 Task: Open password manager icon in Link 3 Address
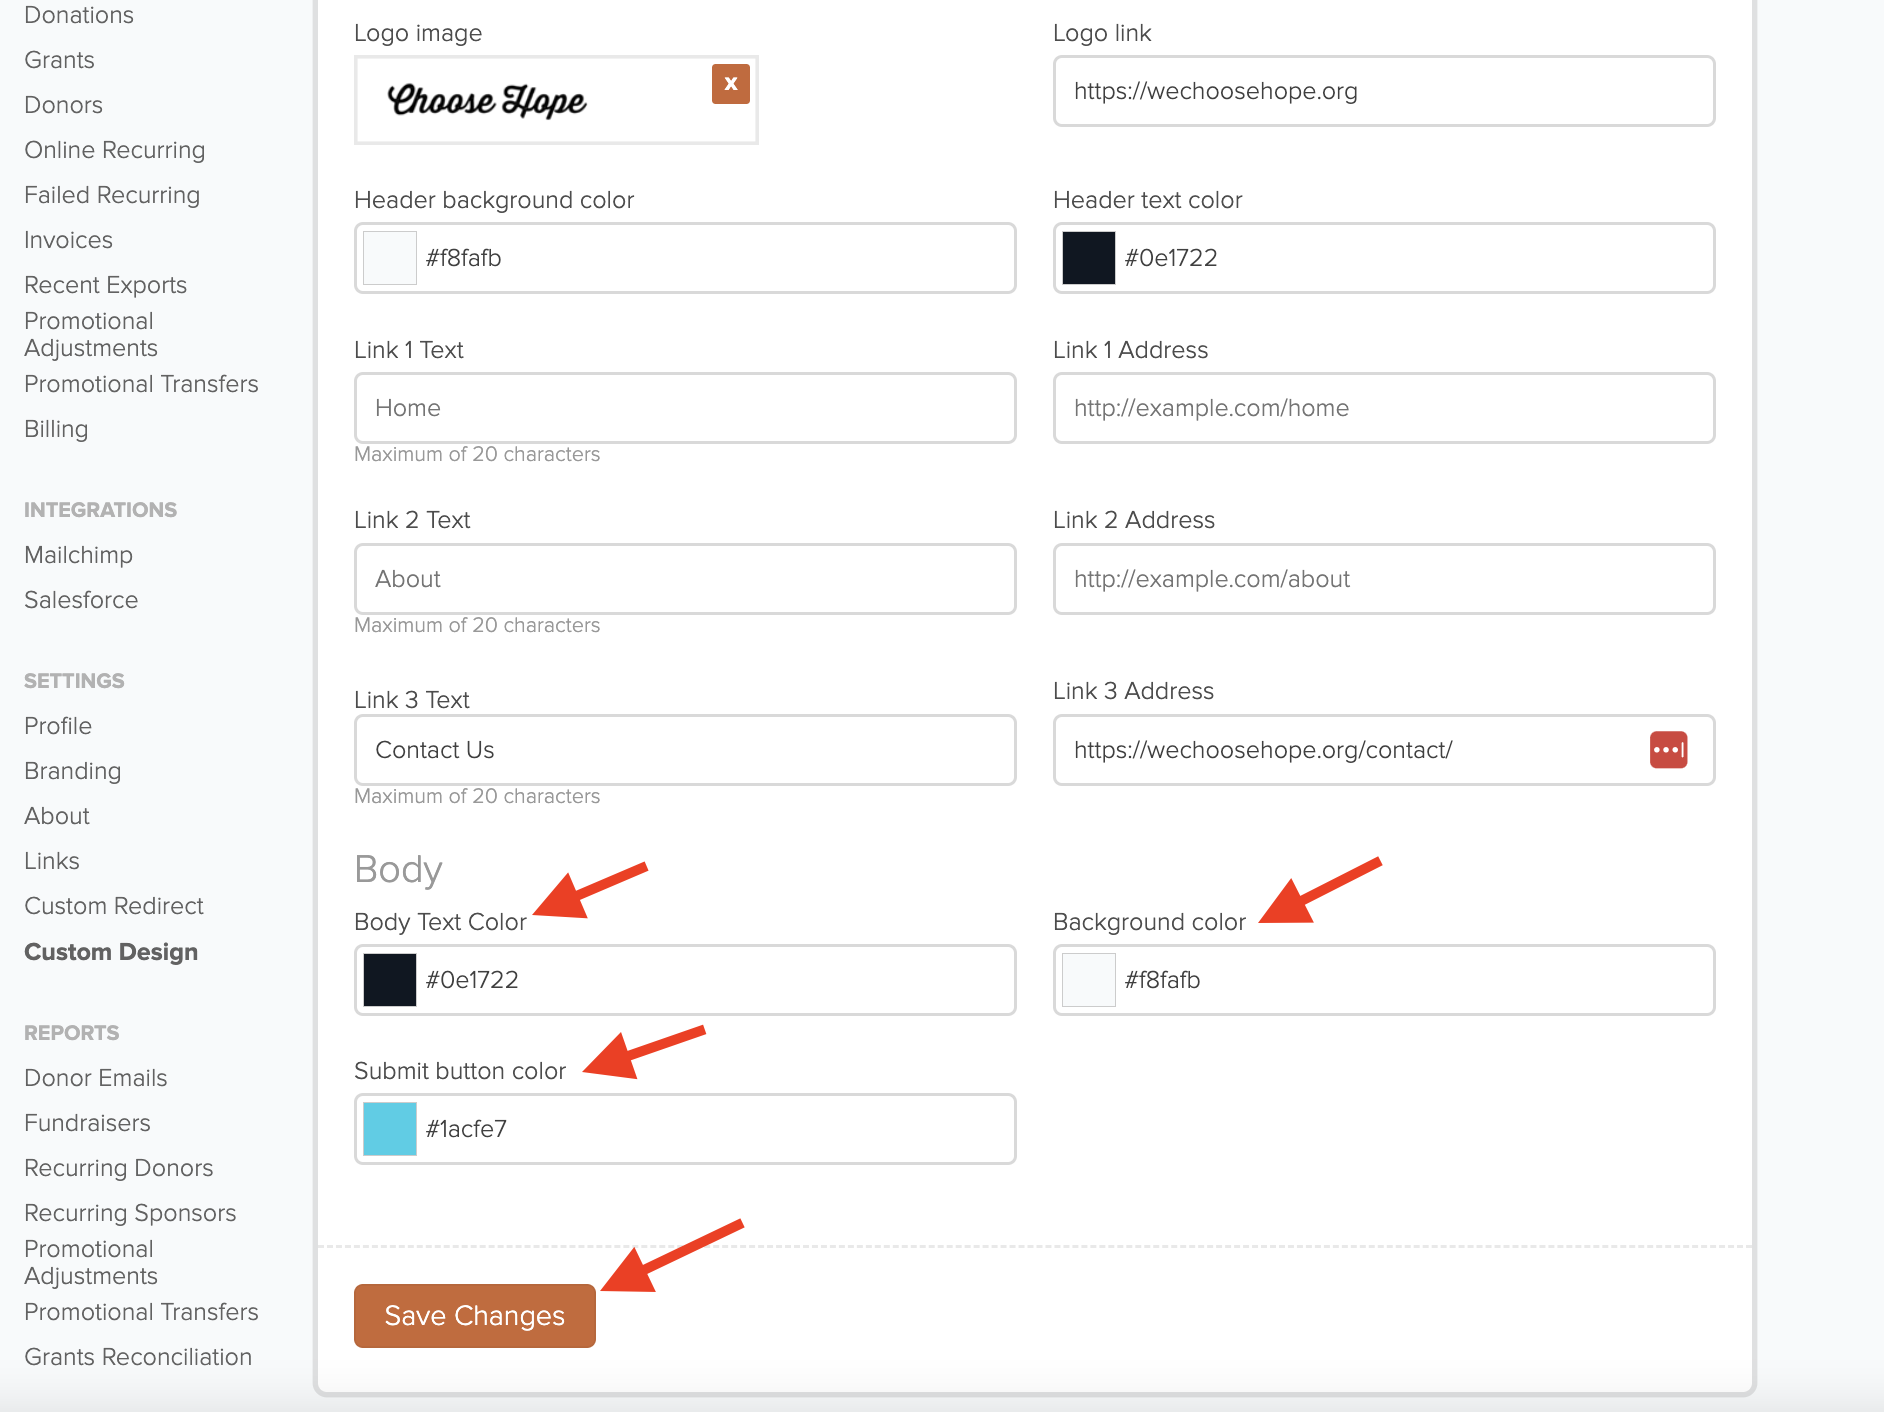[x=1668, y=750]
